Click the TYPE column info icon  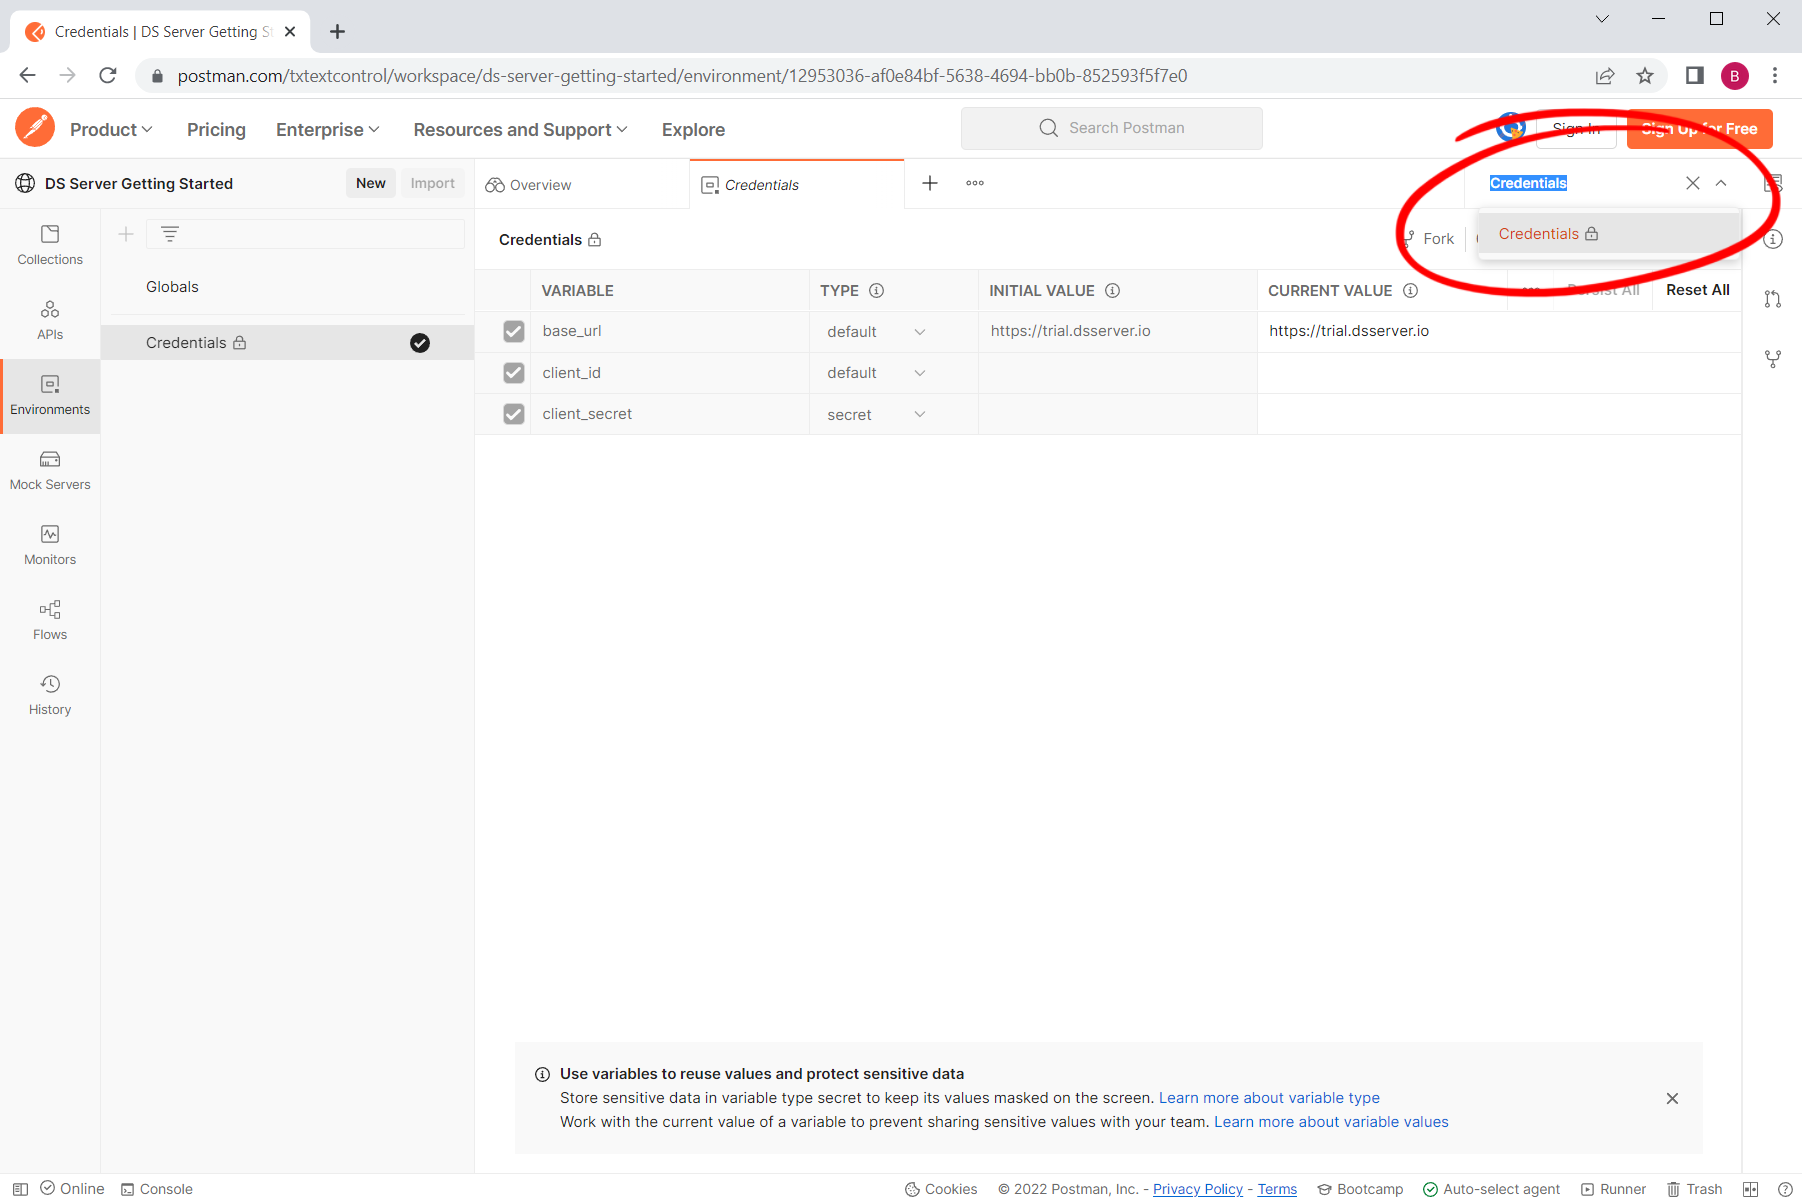click(x=877, y=291)
